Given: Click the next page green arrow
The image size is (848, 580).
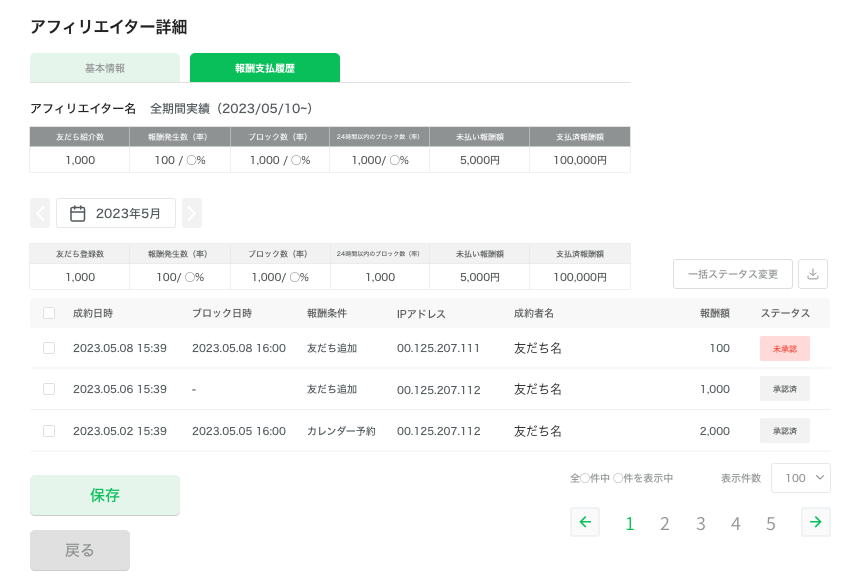Looking at the screenshot, I should (816, 522).
